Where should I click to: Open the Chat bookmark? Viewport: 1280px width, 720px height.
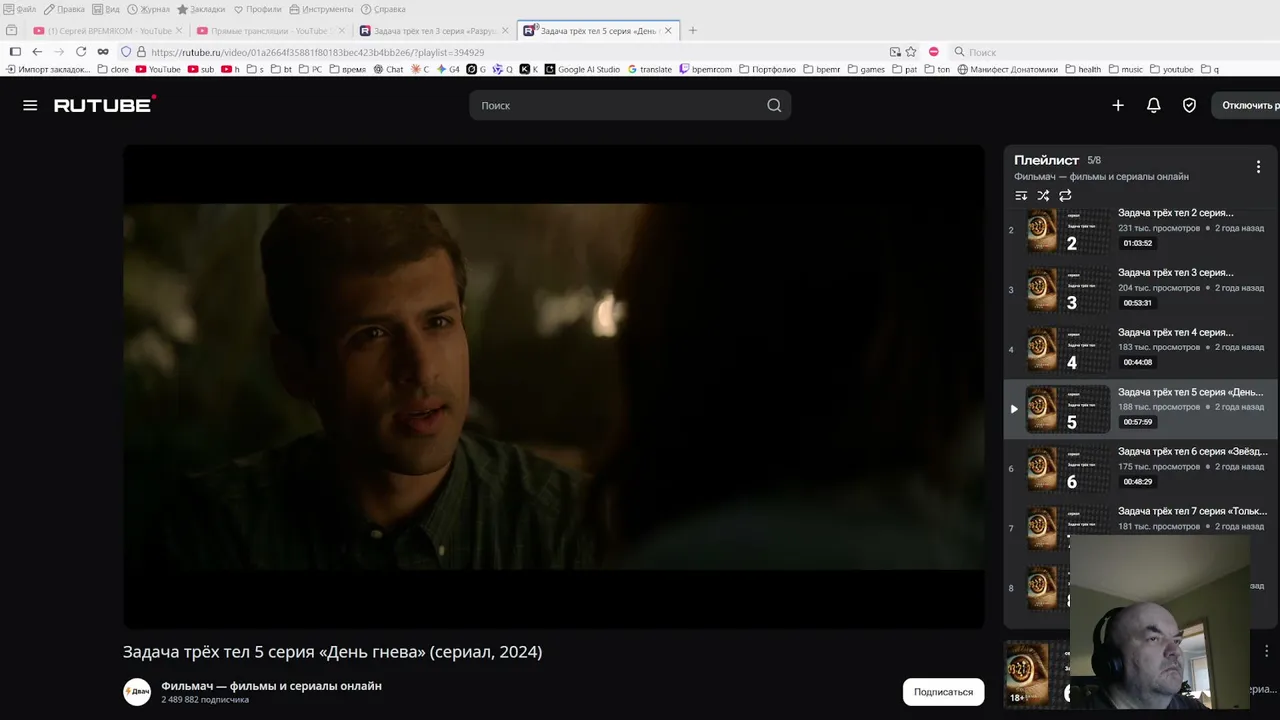click(388, 70)
